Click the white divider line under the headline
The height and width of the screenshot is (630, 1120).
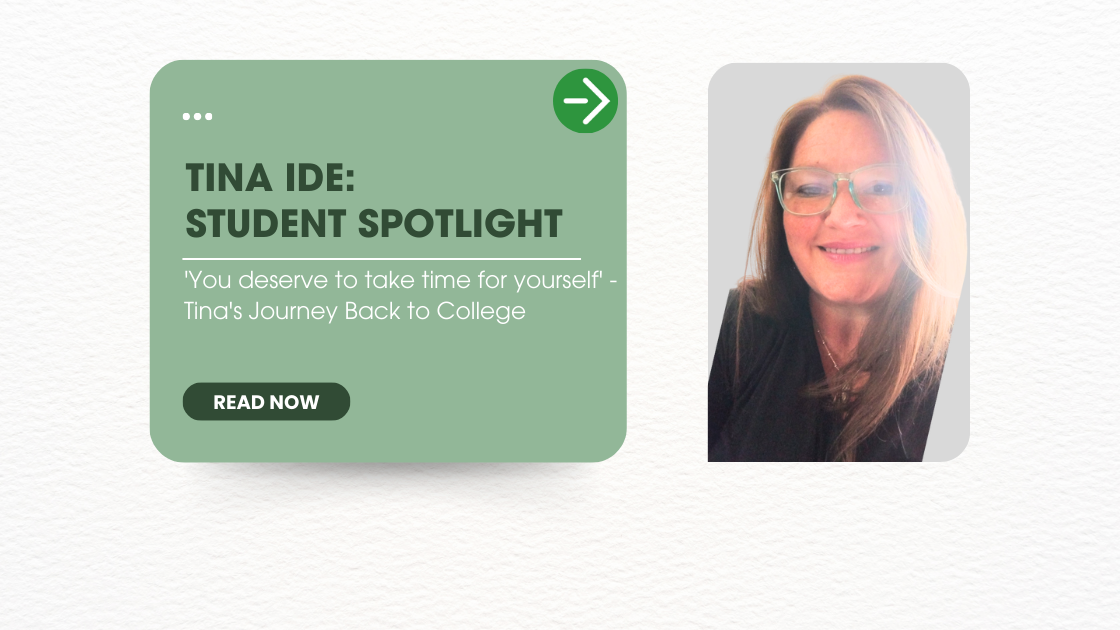pyautogui.click(x=381, y=259)
